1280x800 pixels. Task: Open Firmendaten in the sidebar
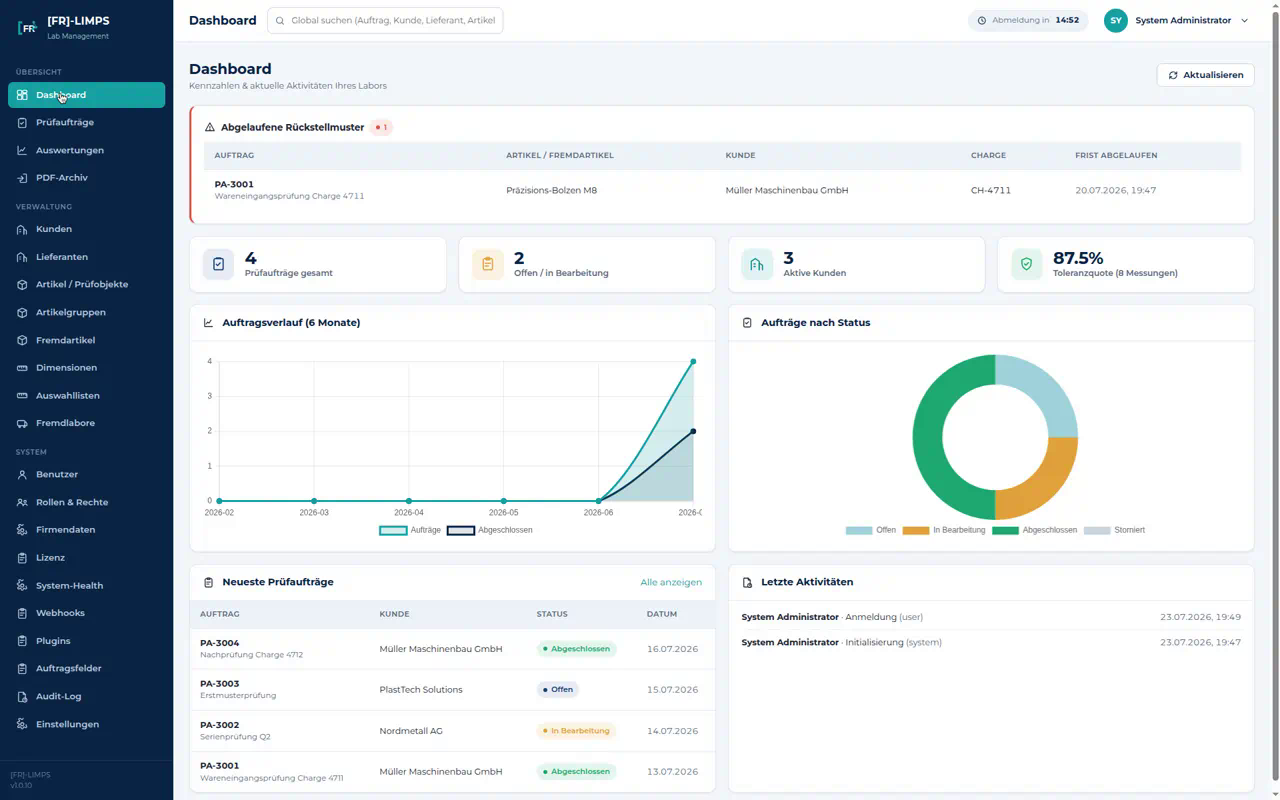tap(87, 530)
